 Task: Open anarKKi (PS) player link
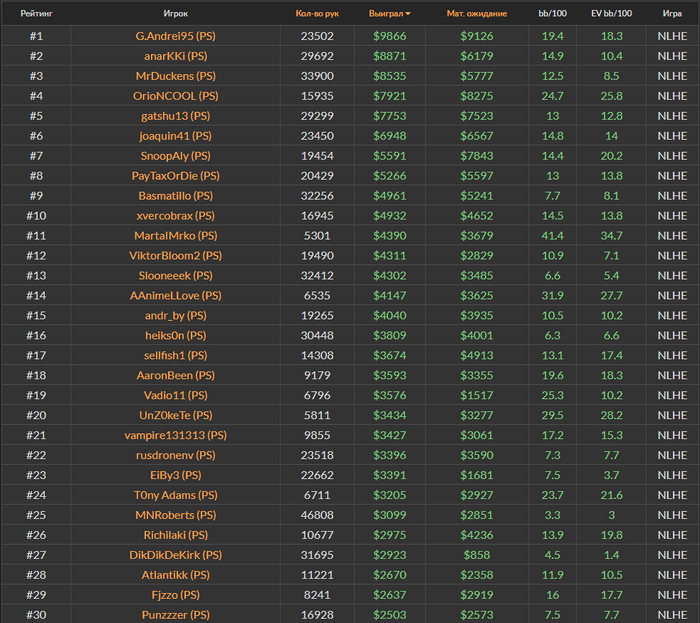pos(175,56)
